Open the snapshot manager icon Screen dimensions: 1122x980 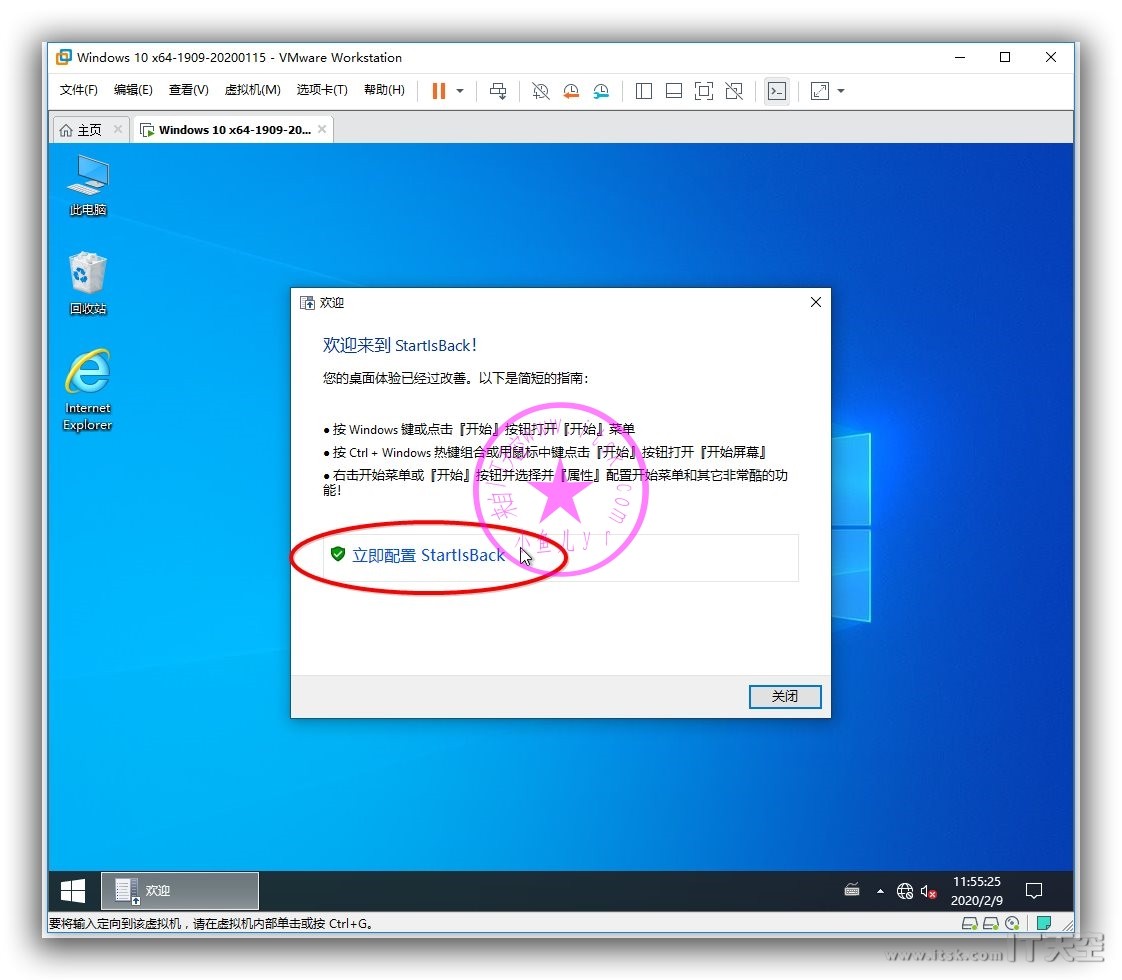point(601,91)
